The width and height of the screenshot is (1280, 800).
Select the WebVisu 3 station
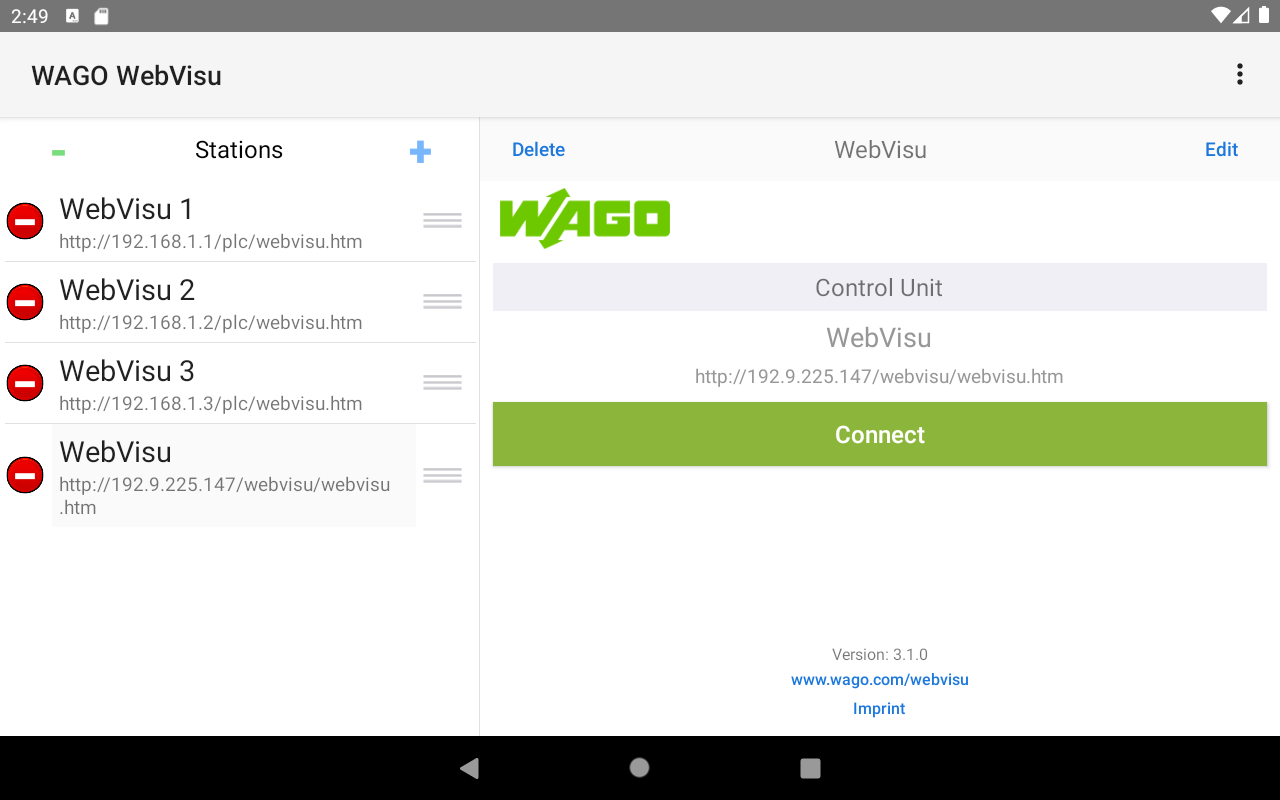[x=234, y=384]
